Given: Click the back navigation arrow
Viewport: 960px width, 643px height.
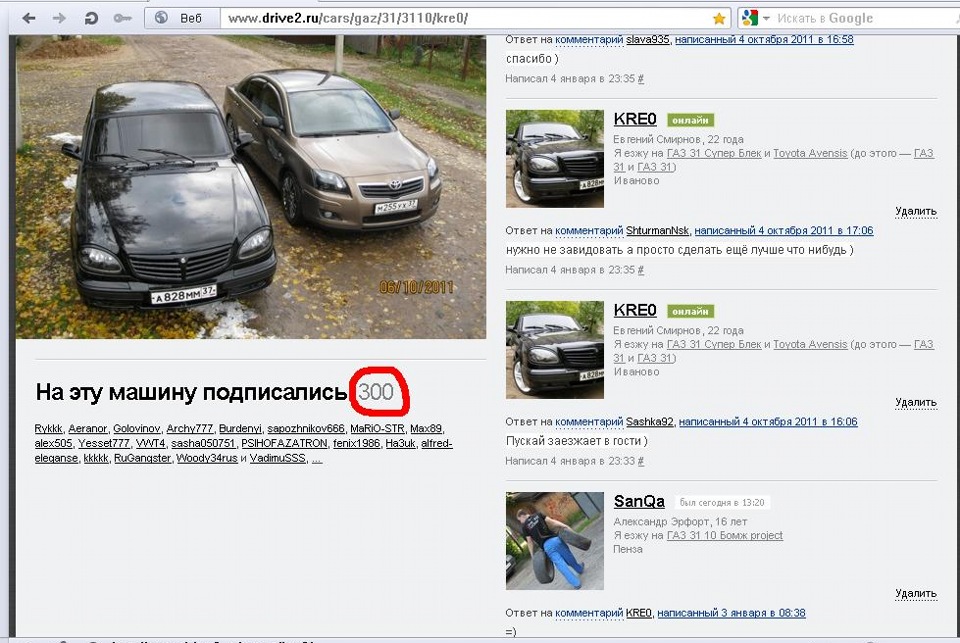Looking at the screenshot, I should [x=28, y=17].
